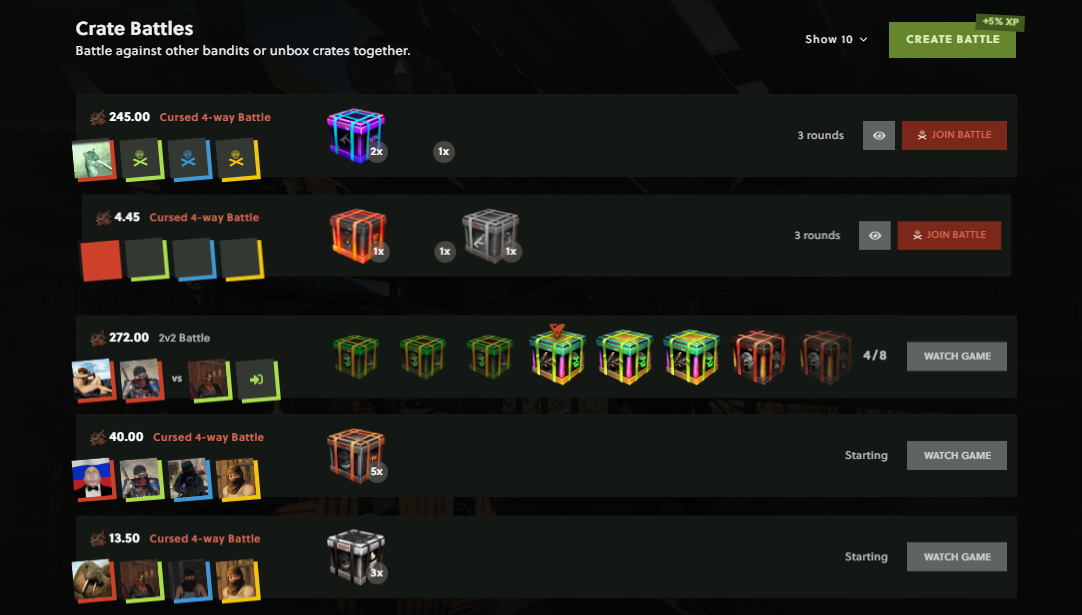Spectate the 4.45 battle via the eye icon

click(874, 235)
